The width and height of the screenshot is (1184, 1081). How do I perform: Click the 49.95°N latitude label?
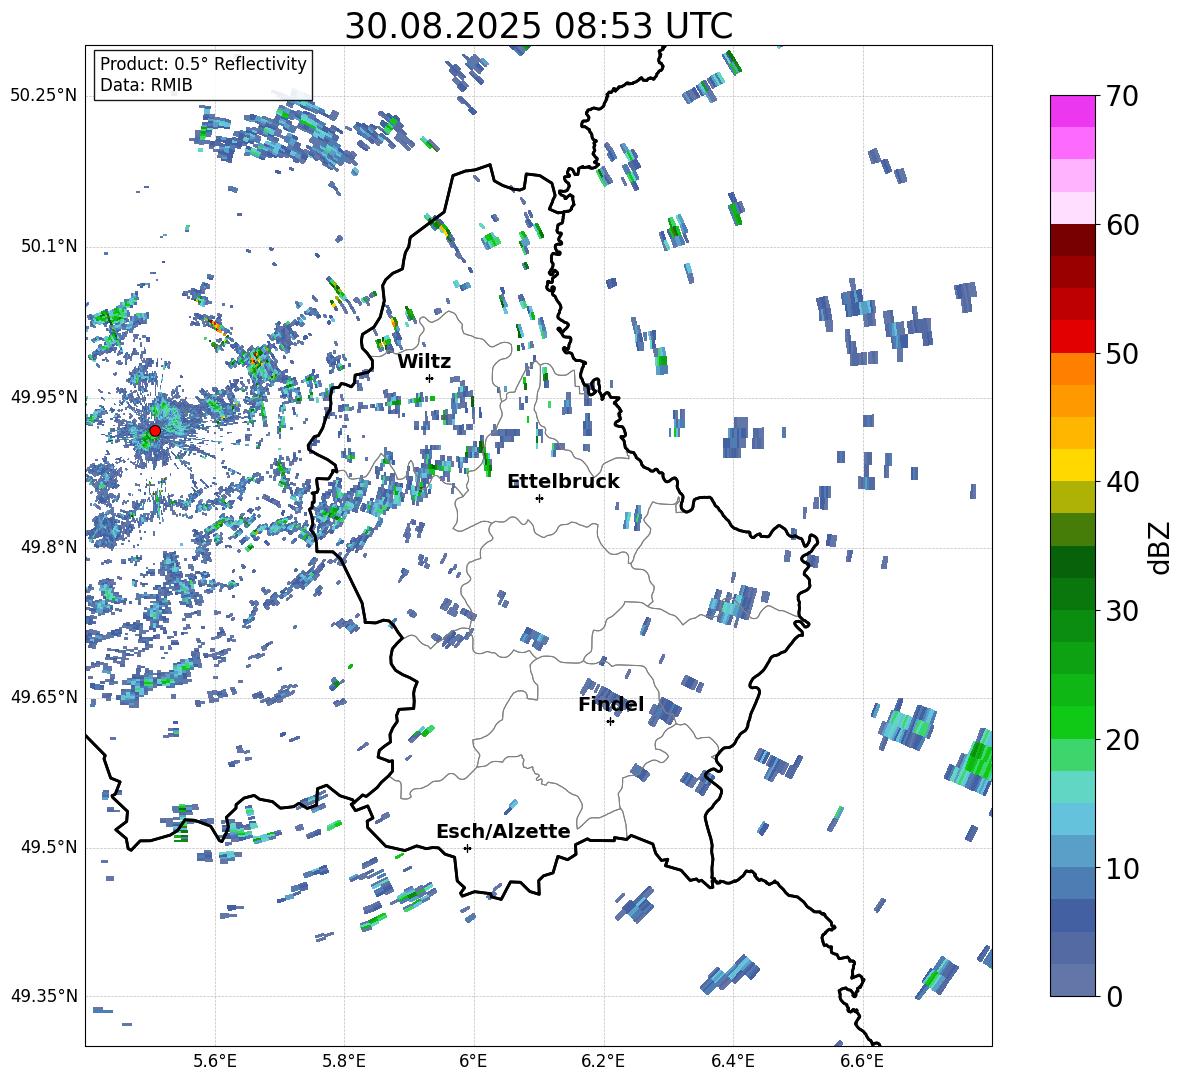point(44,397)
